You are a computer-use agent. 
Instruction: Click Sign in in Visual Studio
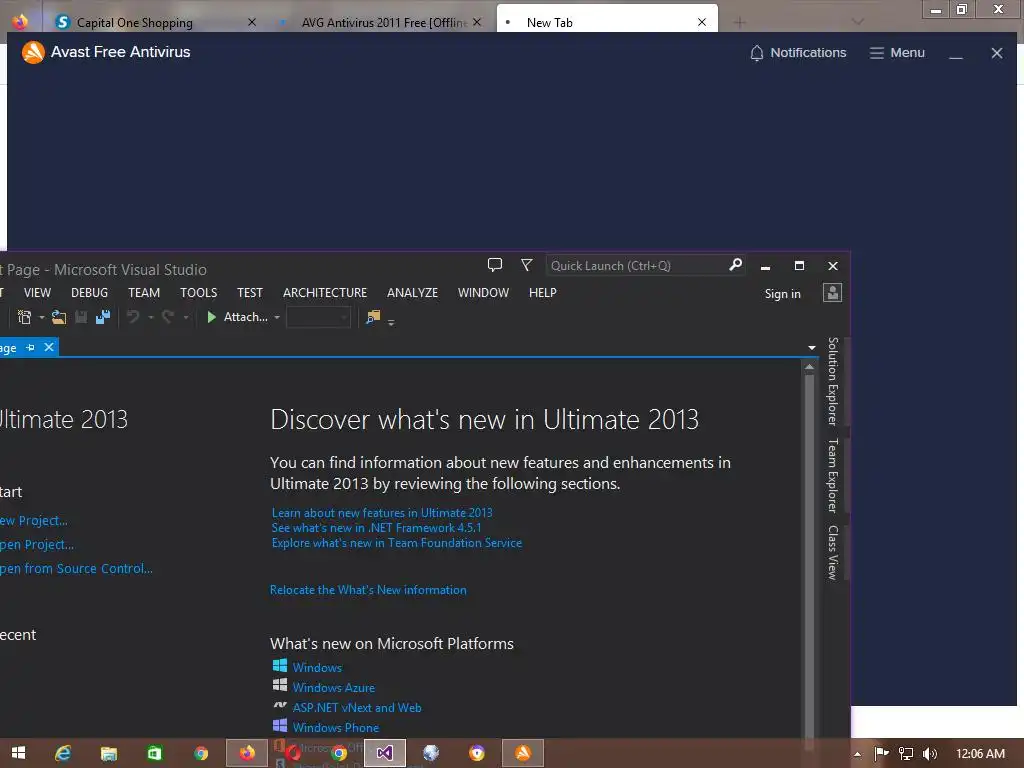[782, 294]
